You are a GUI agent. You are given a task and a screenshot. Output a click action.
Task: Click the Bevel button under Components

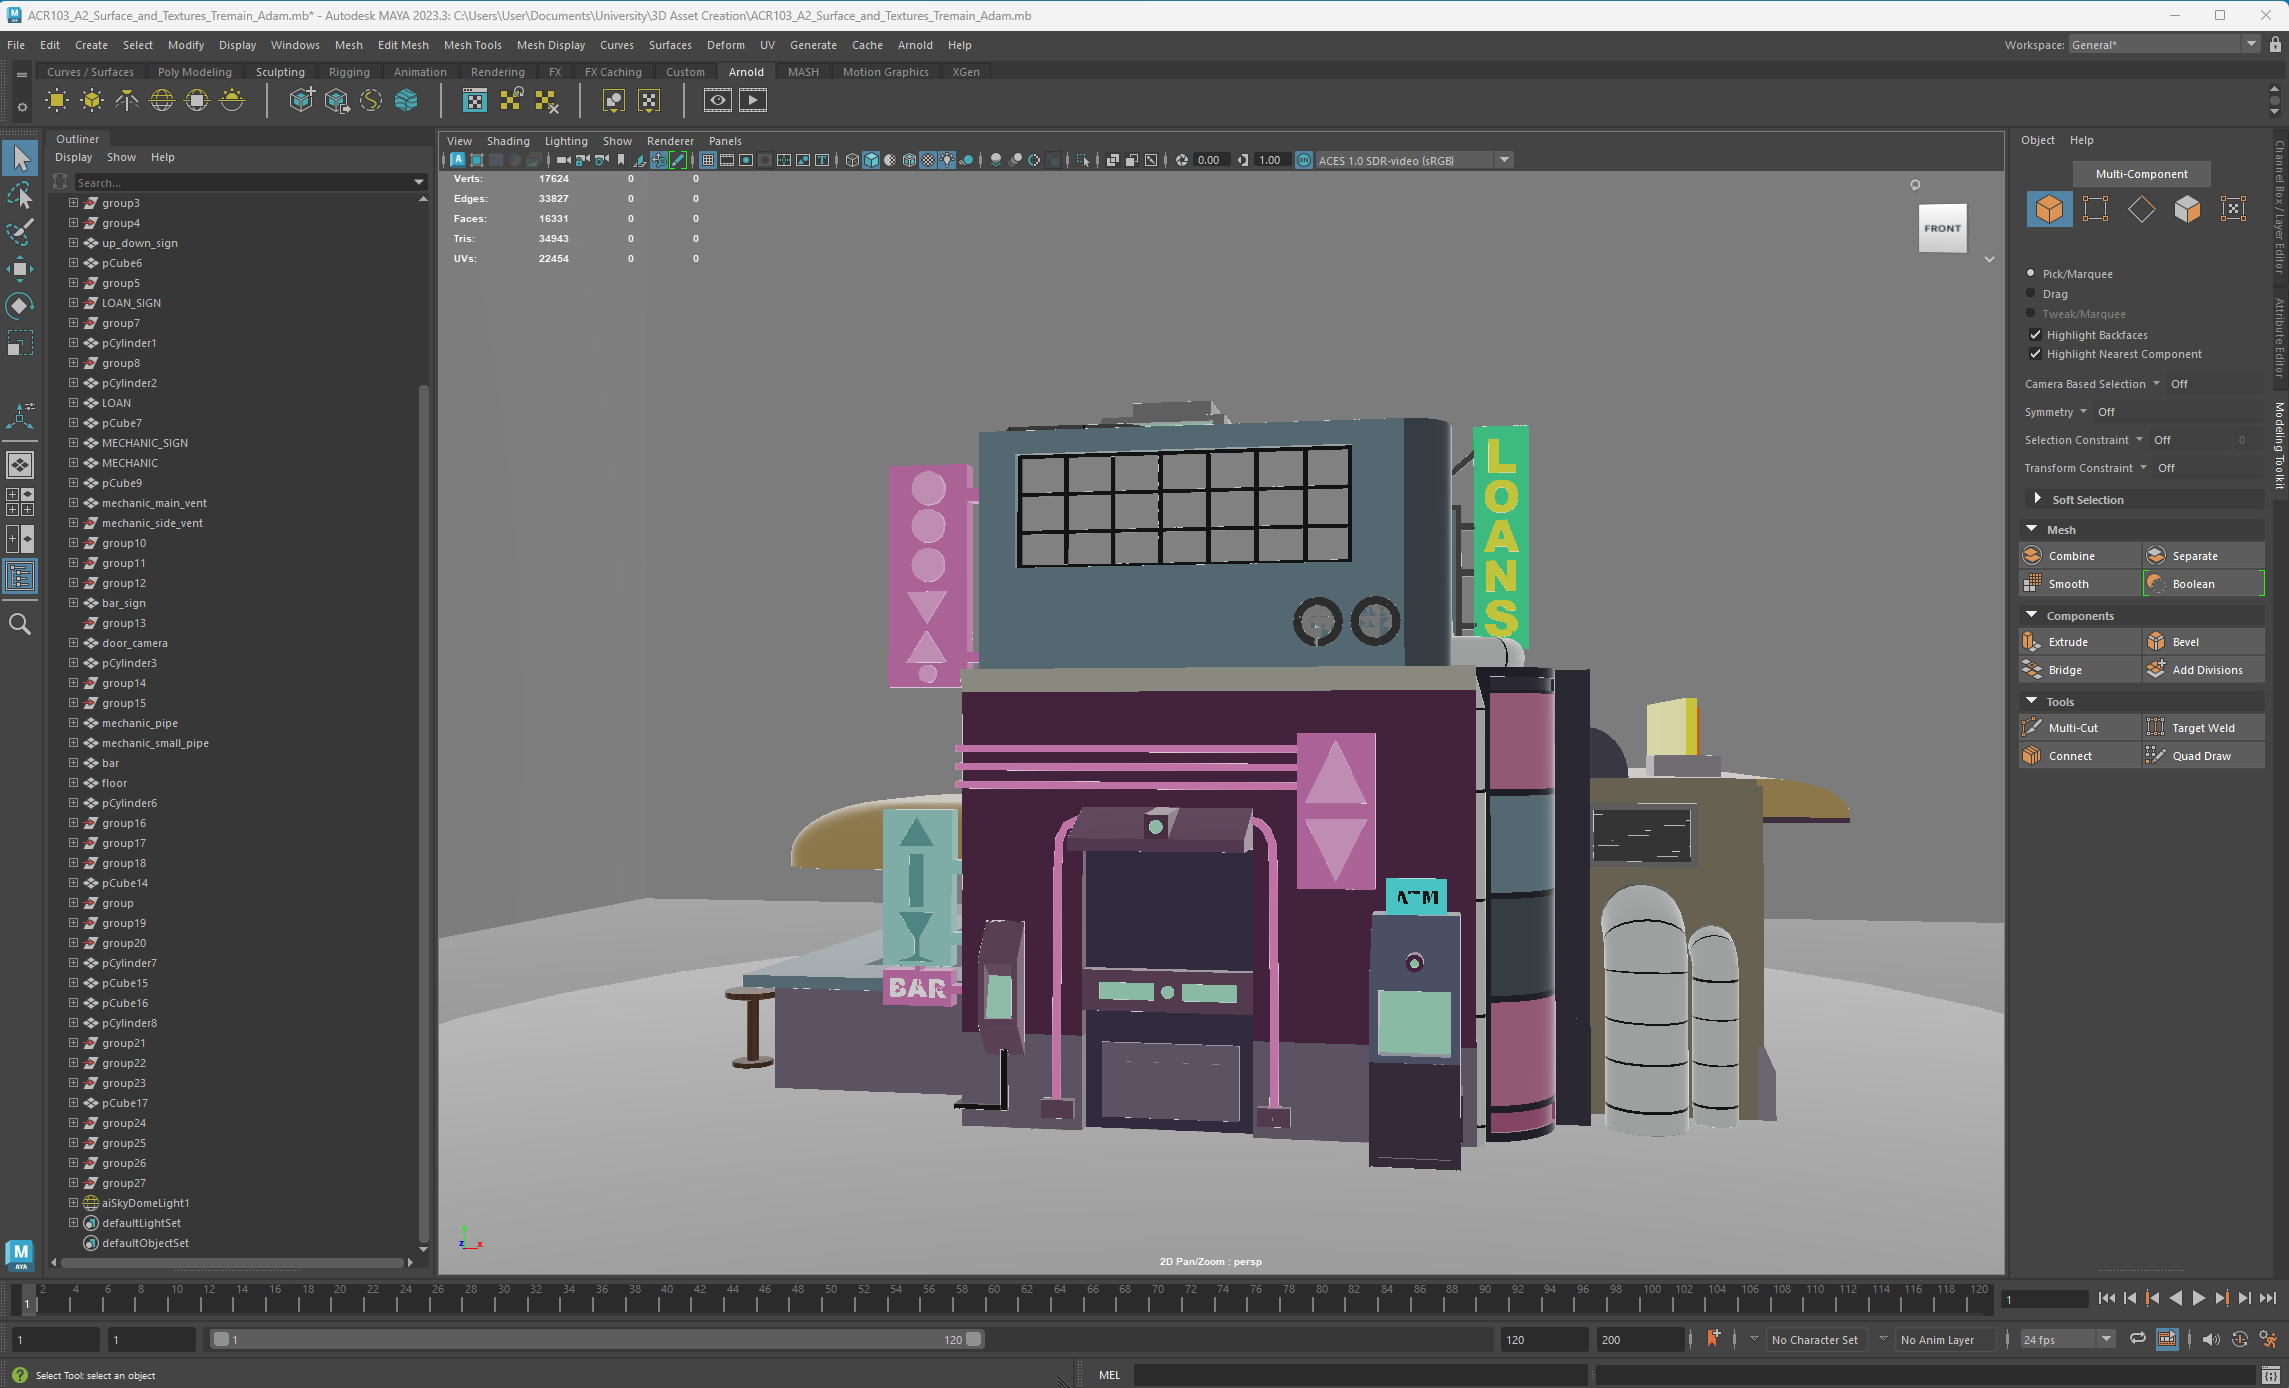(x=2186, y=641)
